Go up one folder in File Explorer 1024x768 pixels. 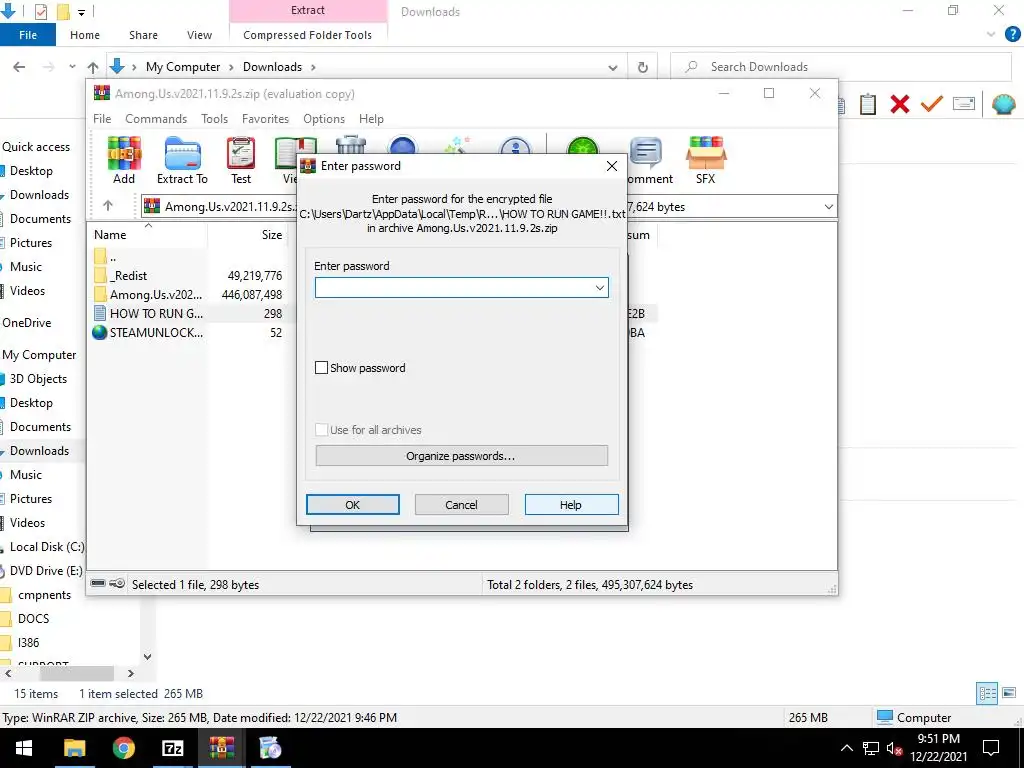[x=93, y=67]
